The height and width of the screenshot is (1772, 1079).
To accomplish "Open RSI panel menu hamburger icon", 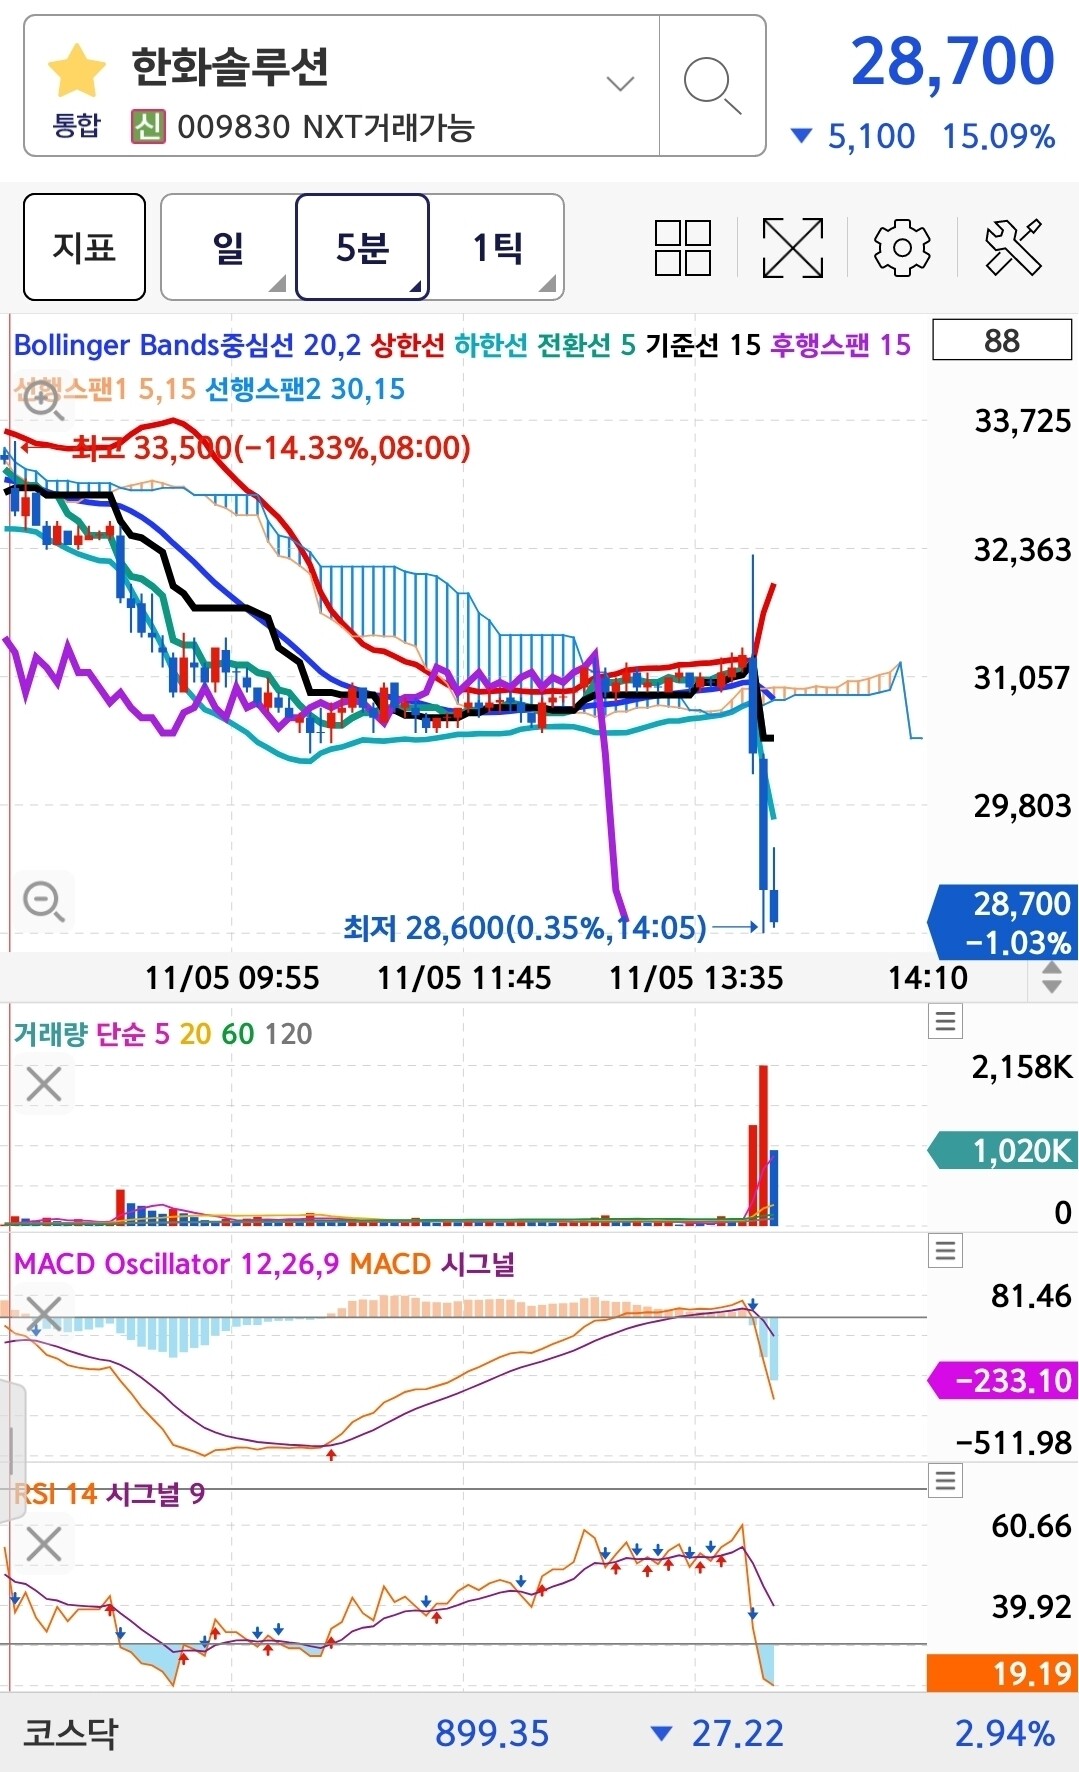I will point(946,1480).
